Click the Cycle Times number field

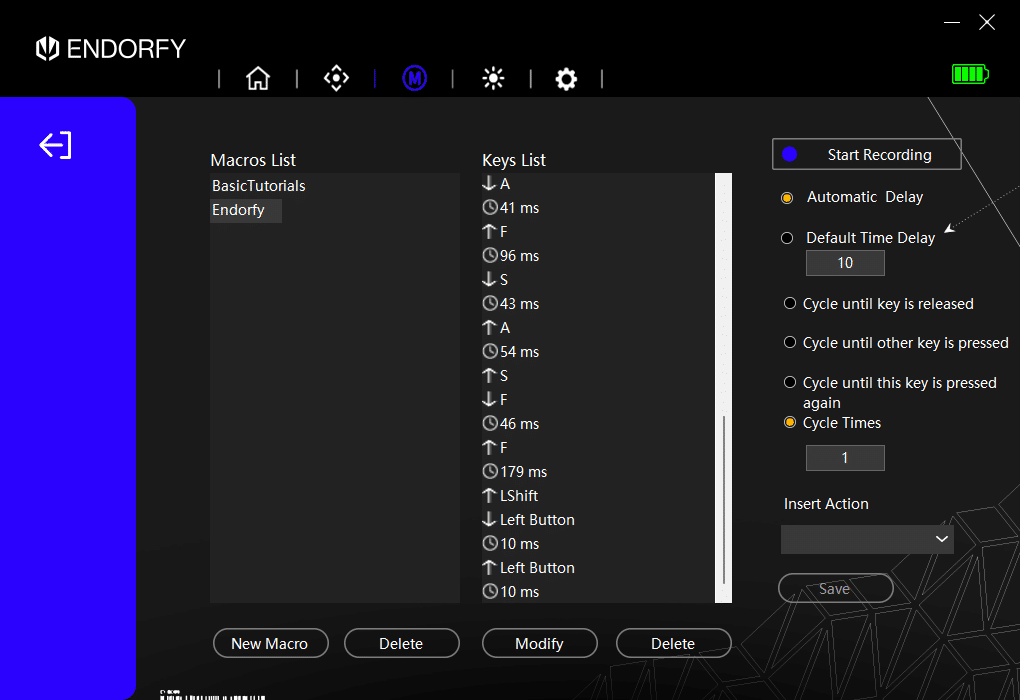pyautogui.click(x=845, y=458)
